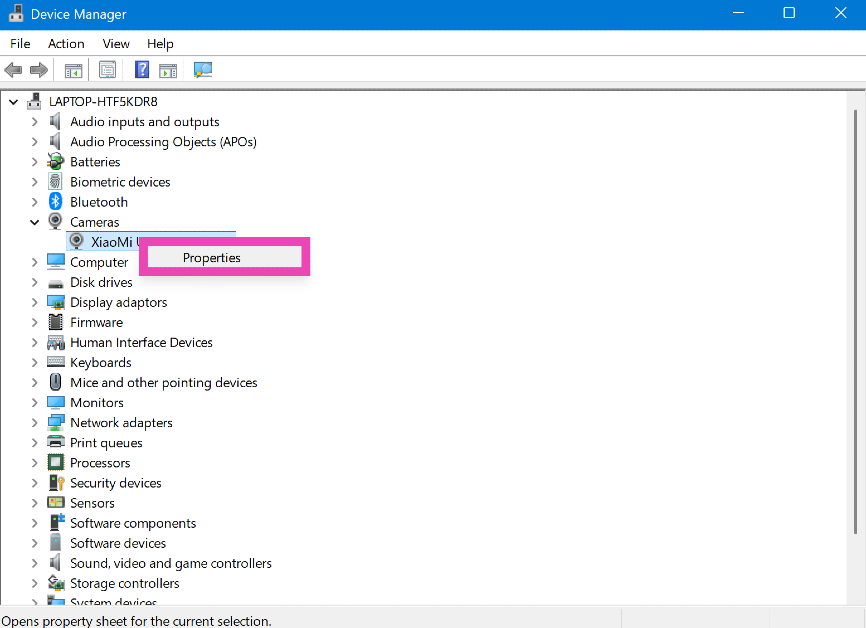866x628 pixels.
Task: Select the Display adaptors tree item
Action: point(118,302)
